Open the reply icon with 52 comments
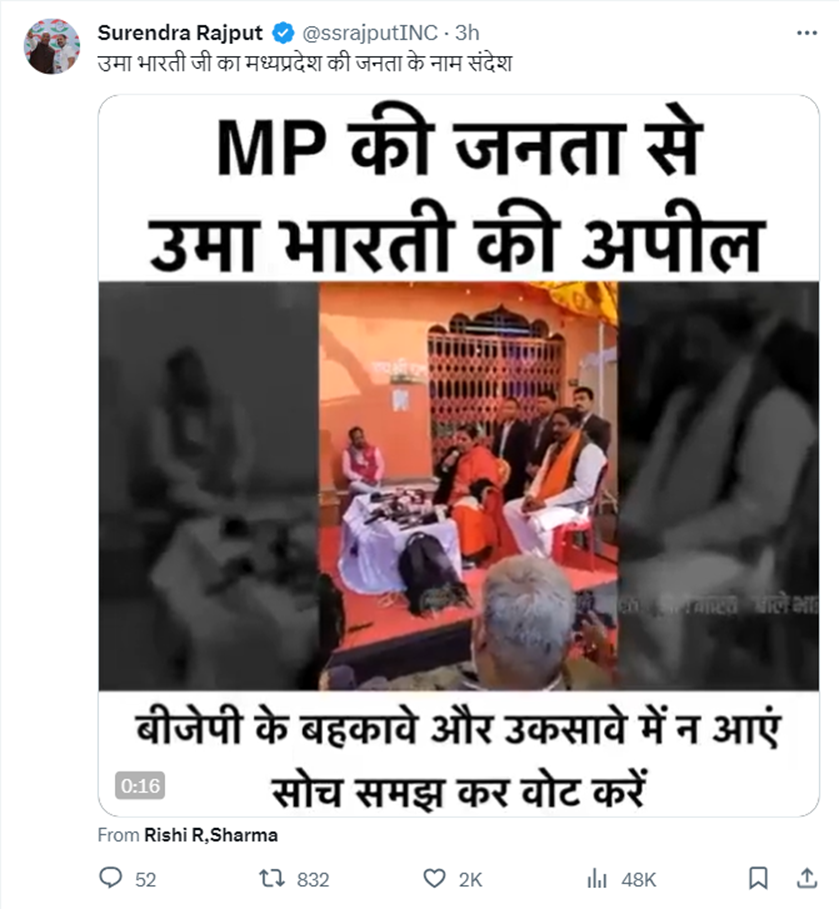The height and width of the screenshot is (909, 839). [x=110, y=878]
